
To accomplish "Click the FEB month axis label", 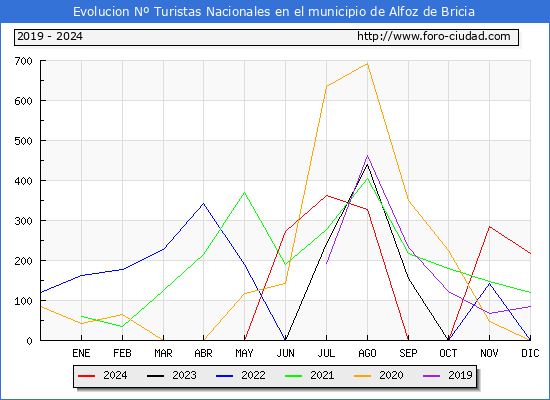I will click(122, 353).
